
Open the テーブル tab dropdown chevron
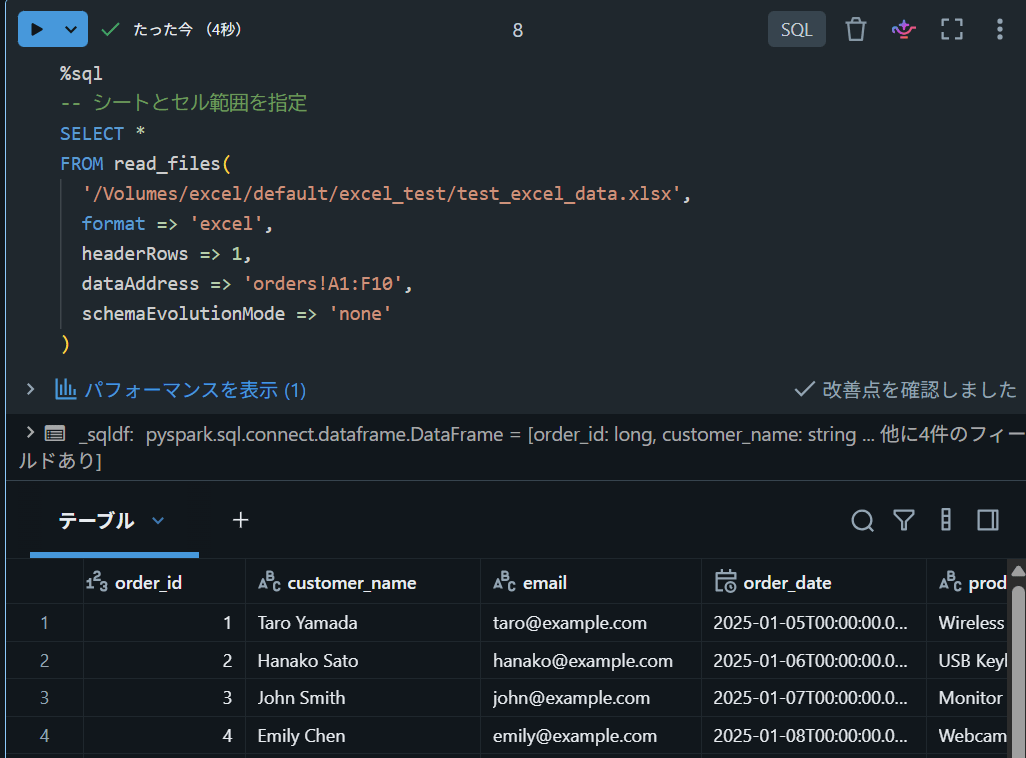coord(158,521)
